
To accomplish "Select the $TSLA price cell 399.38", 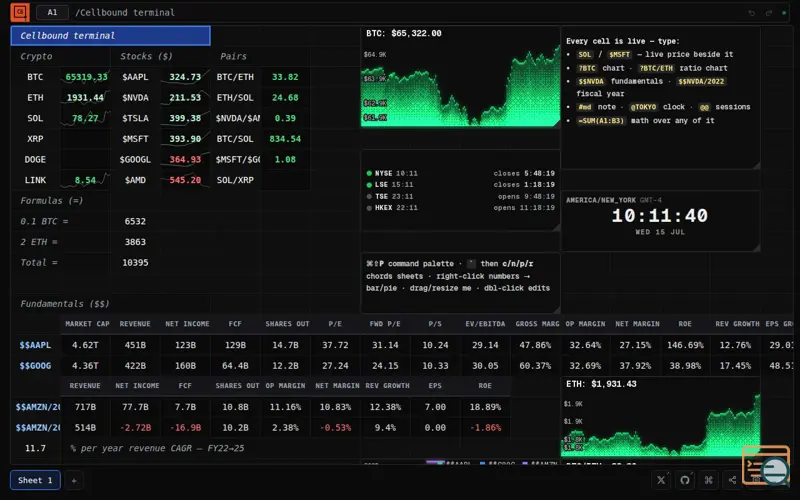I will click(x=185, y=118).
